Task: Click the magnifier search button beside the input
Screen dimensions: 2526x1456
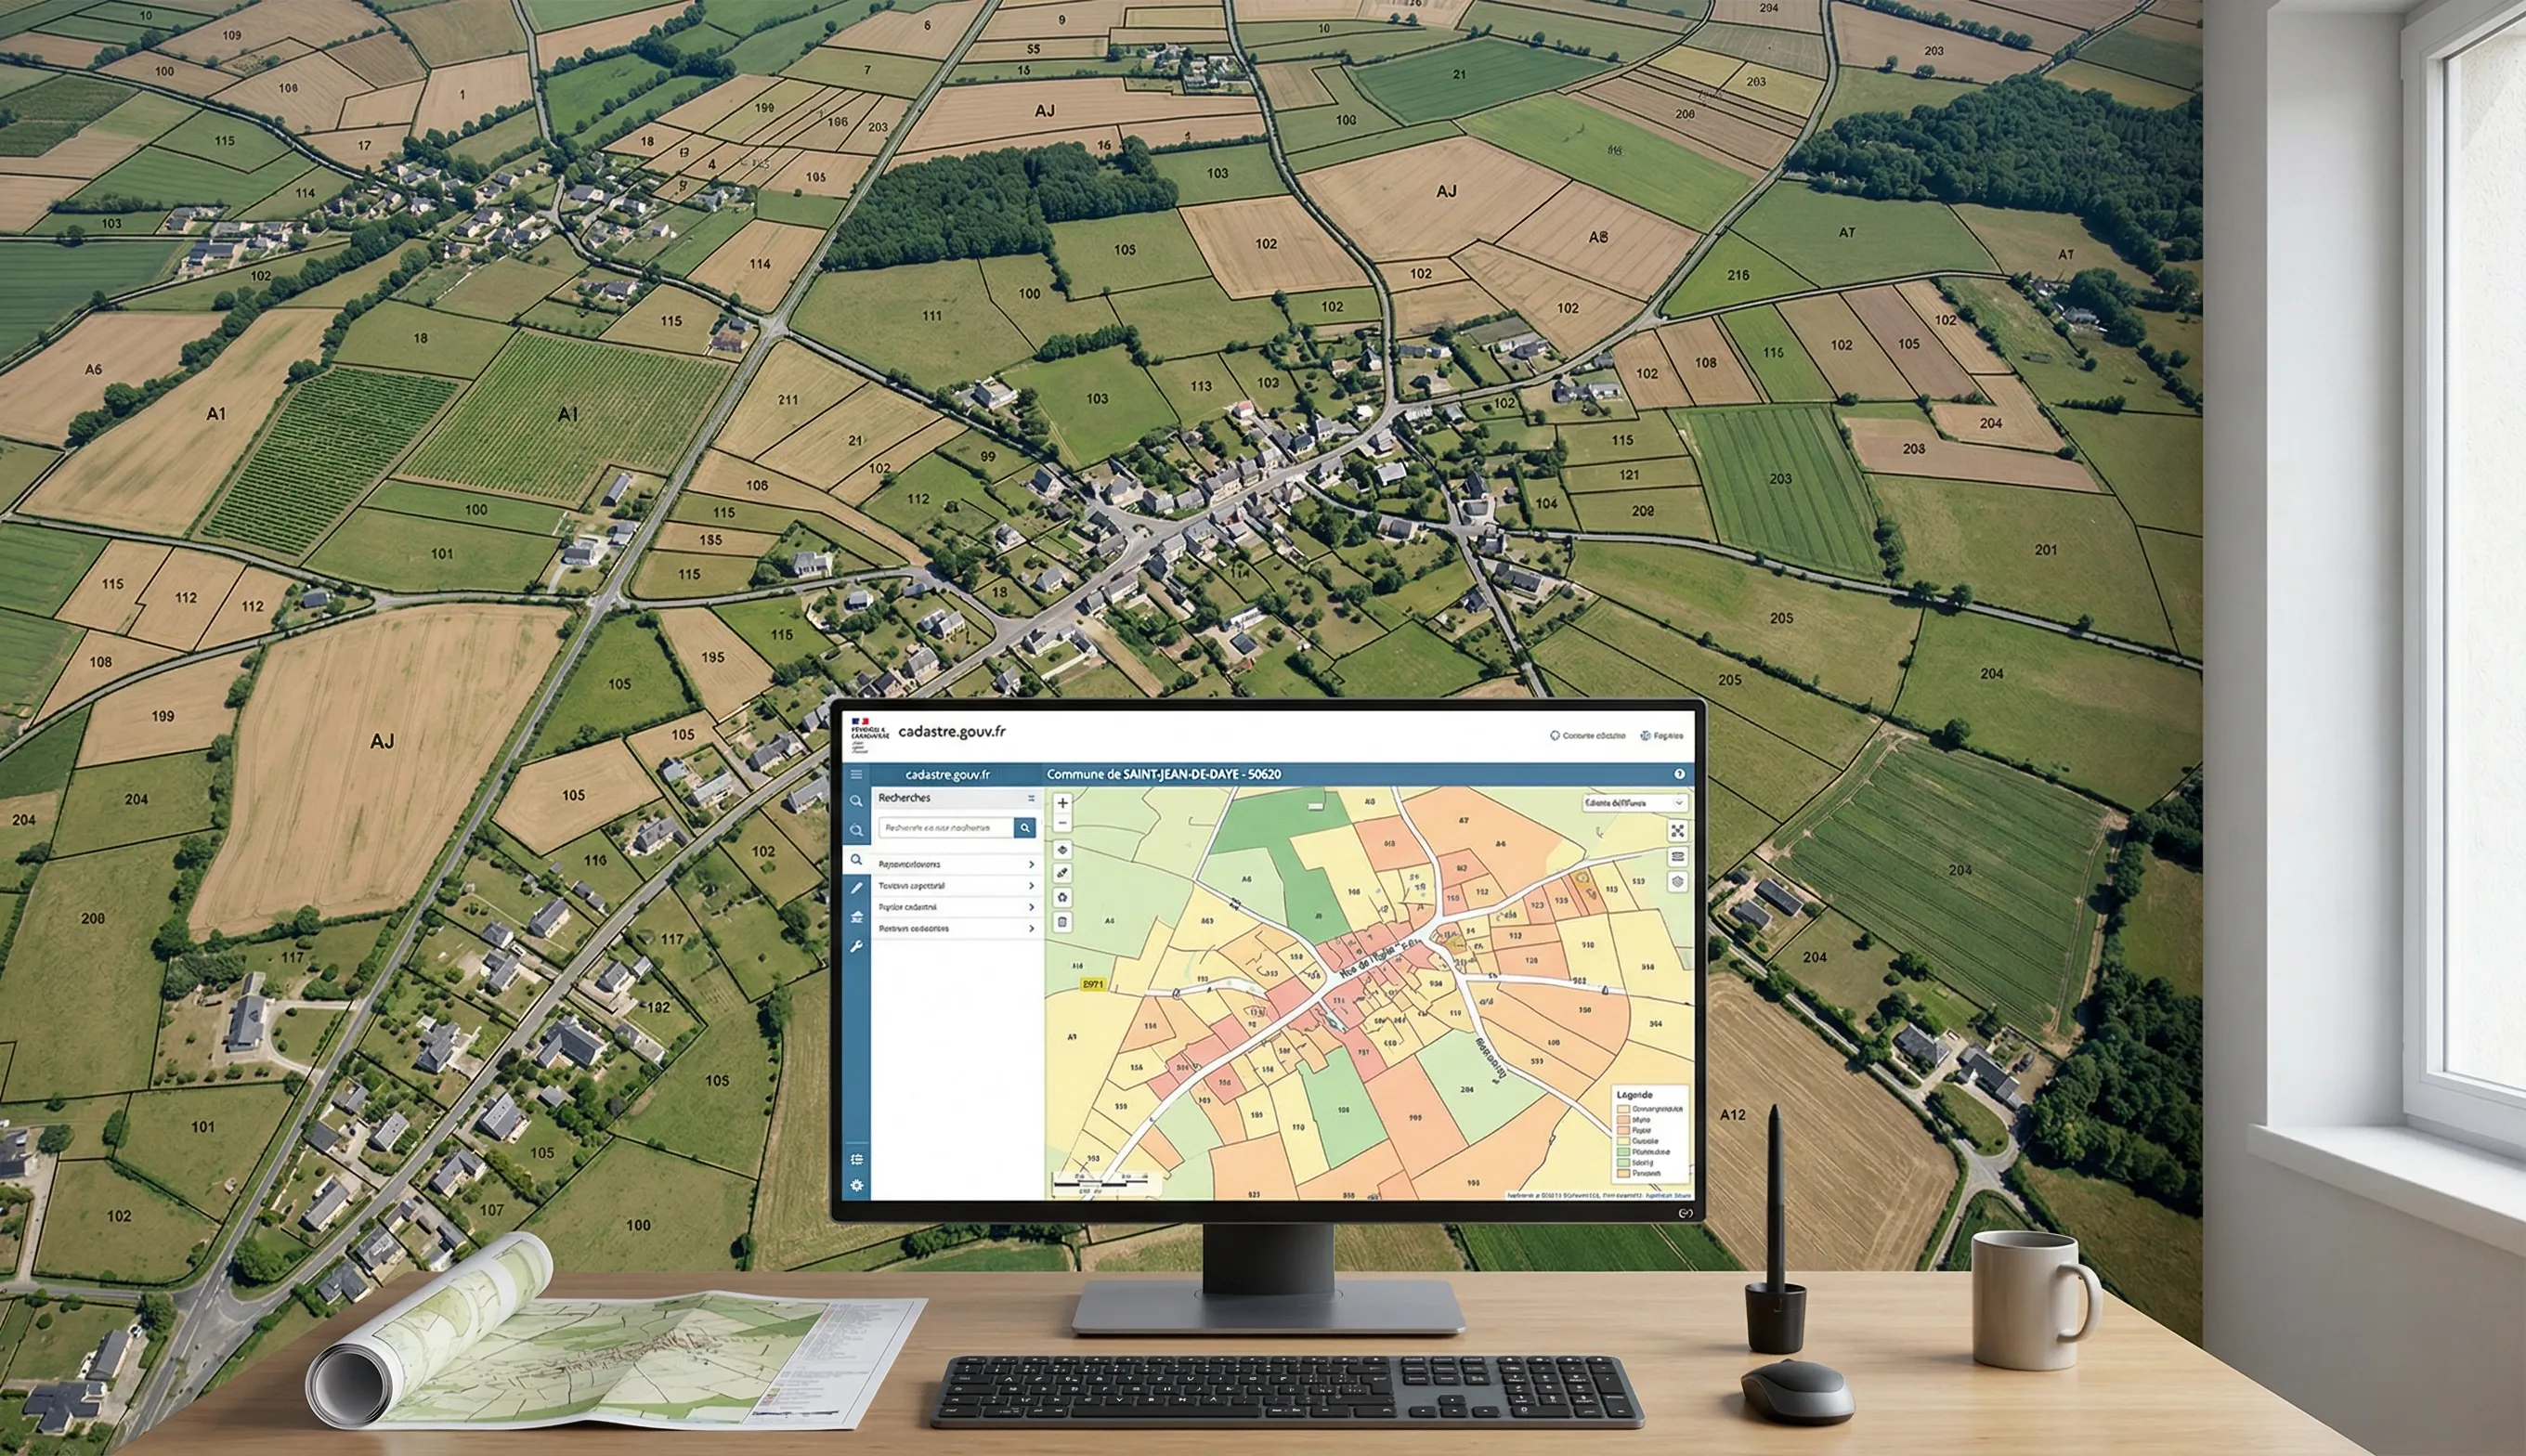Action: (x=1025, y=828)
